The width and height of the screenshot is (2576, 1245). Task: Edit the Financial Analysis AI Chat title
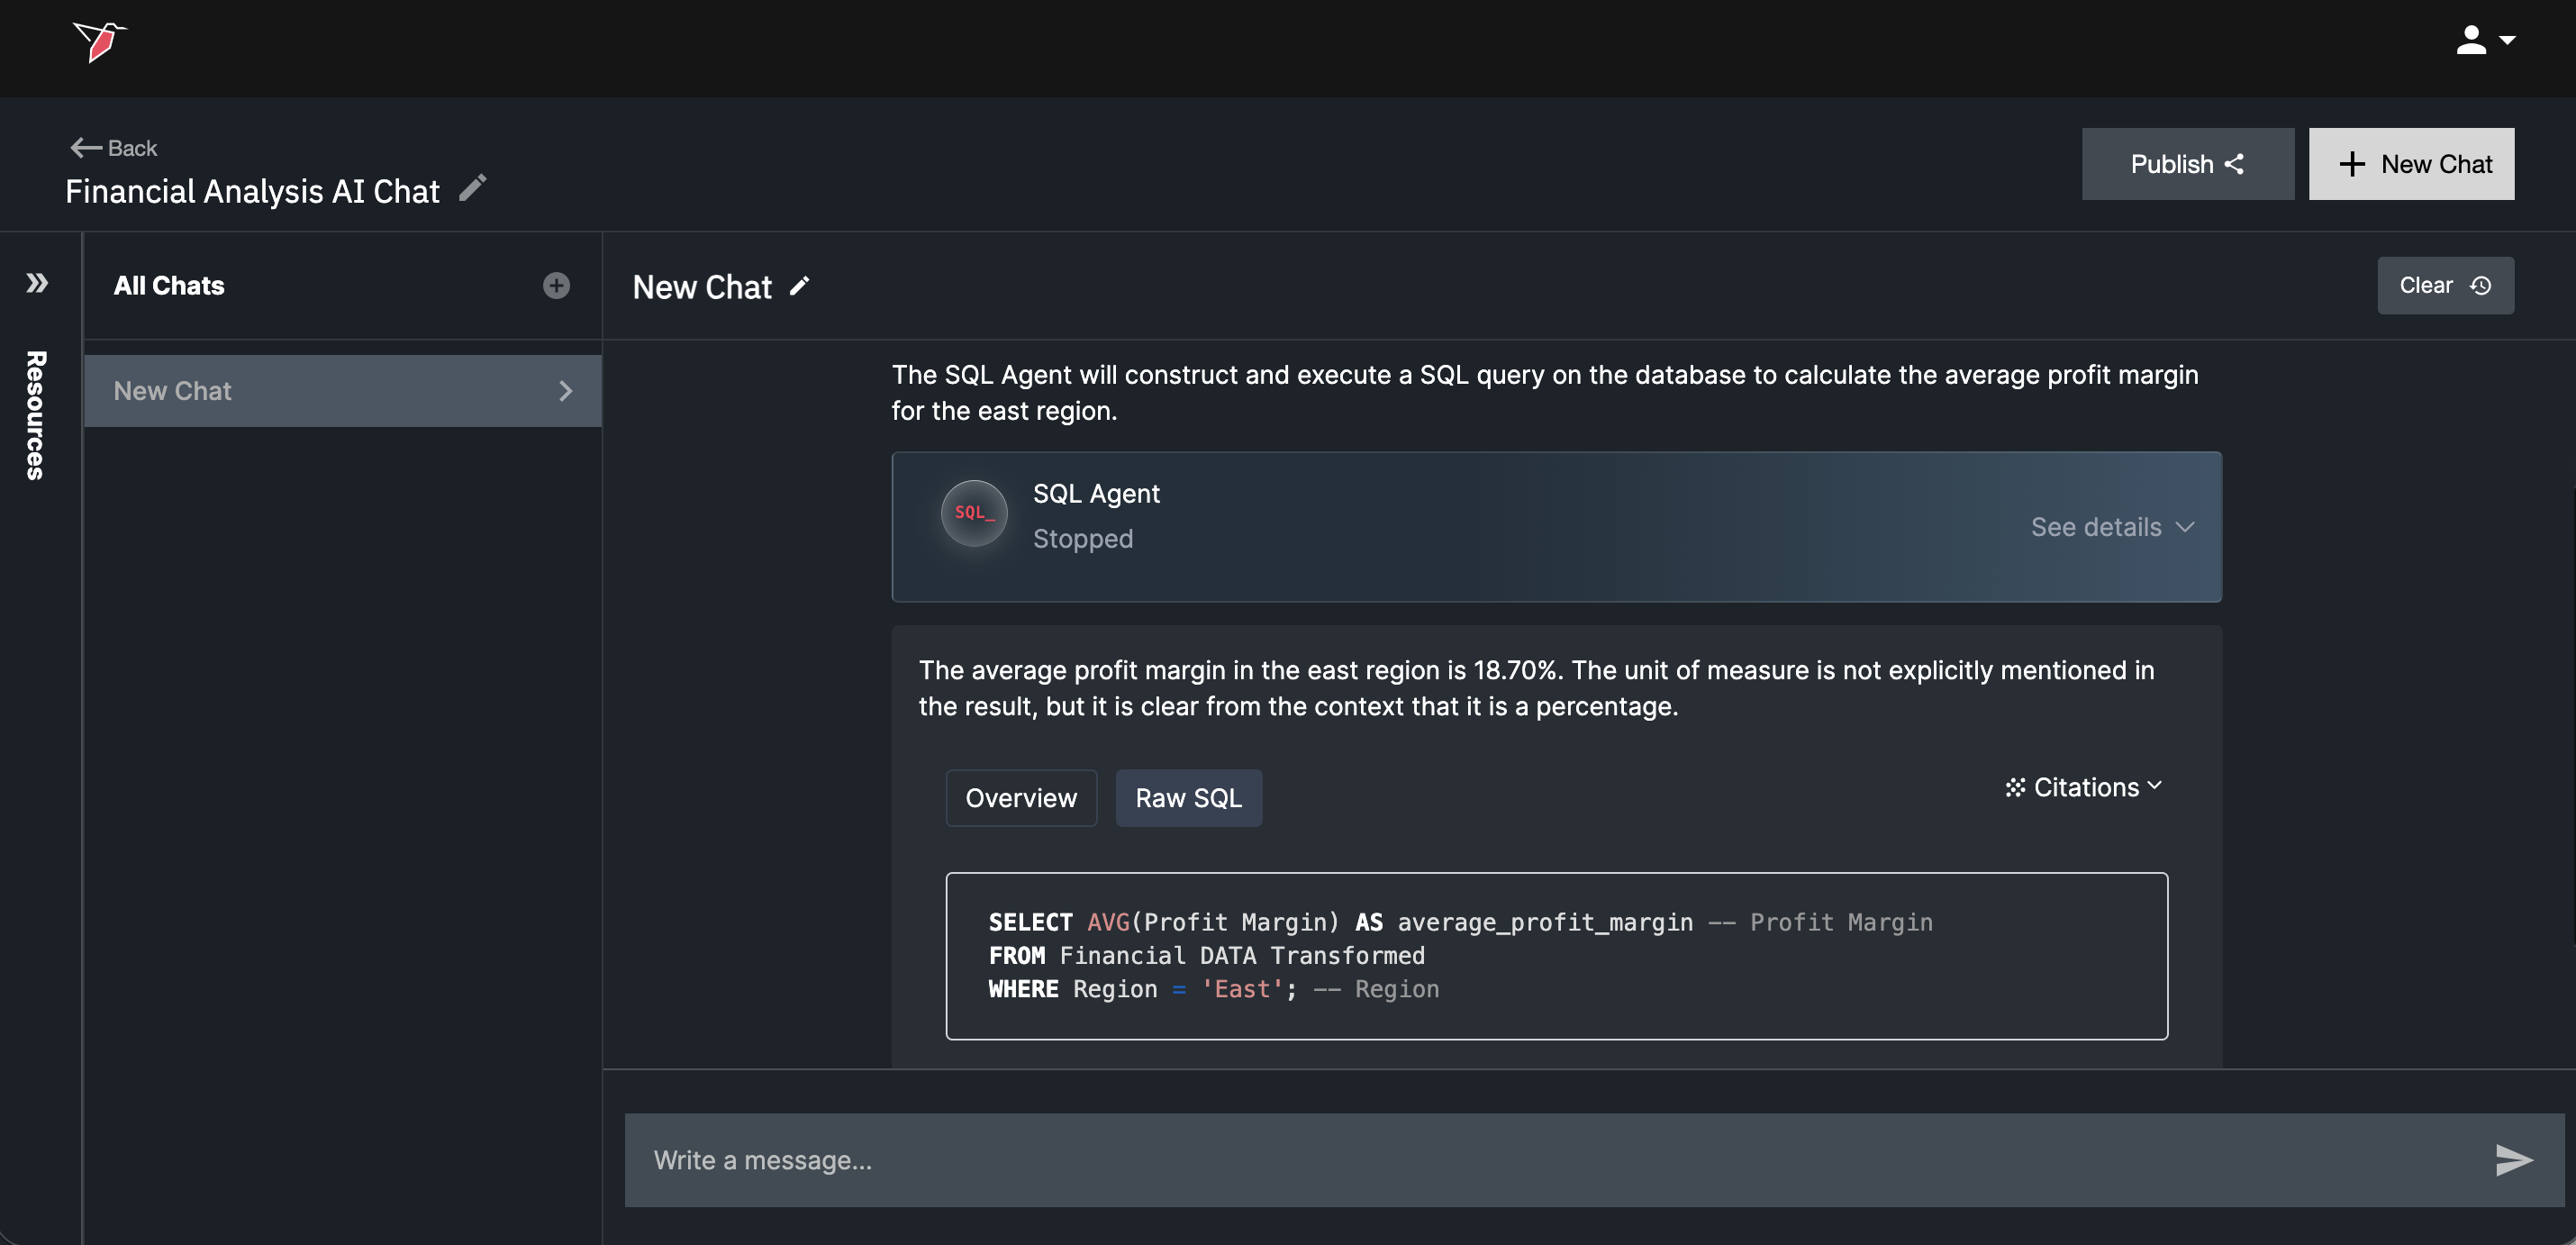point(473,188)
